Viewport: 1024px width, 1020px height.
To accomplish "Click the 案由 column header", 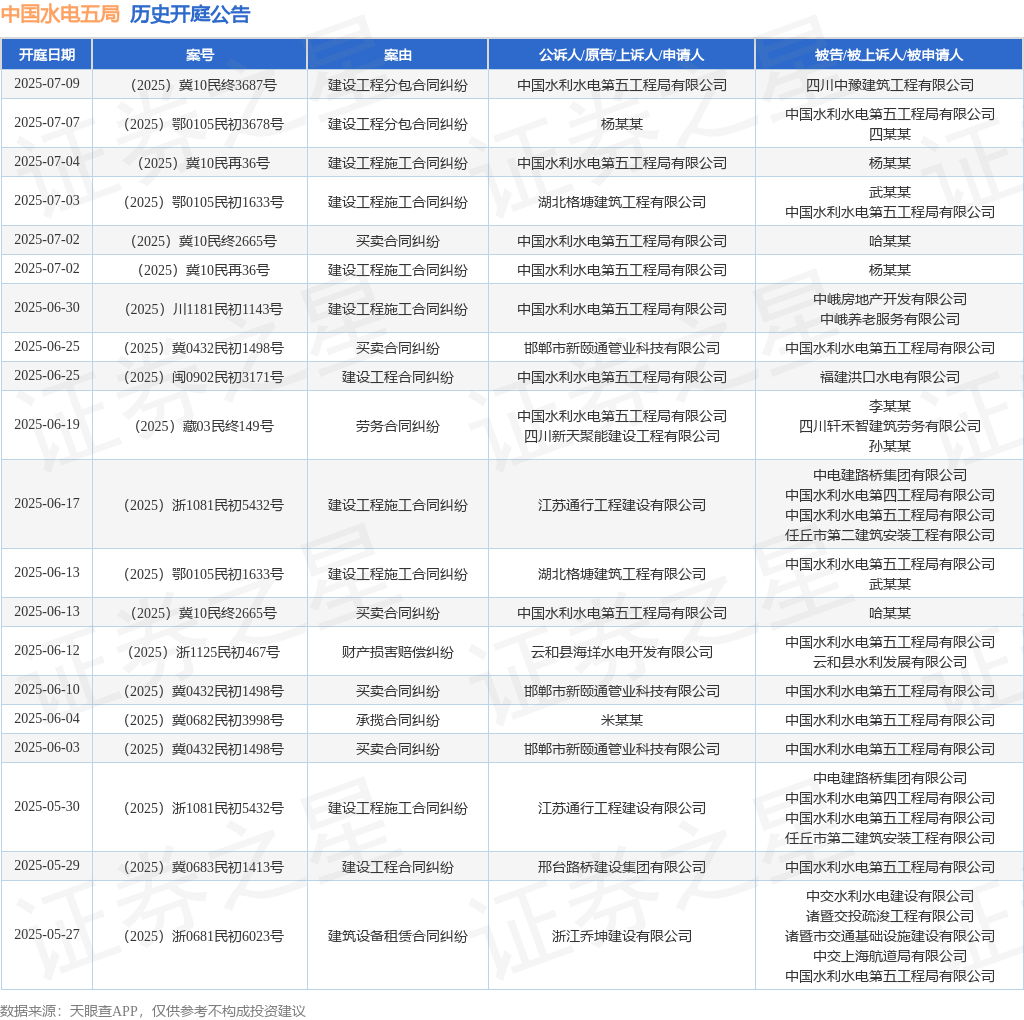I will (x=397, y=55).
